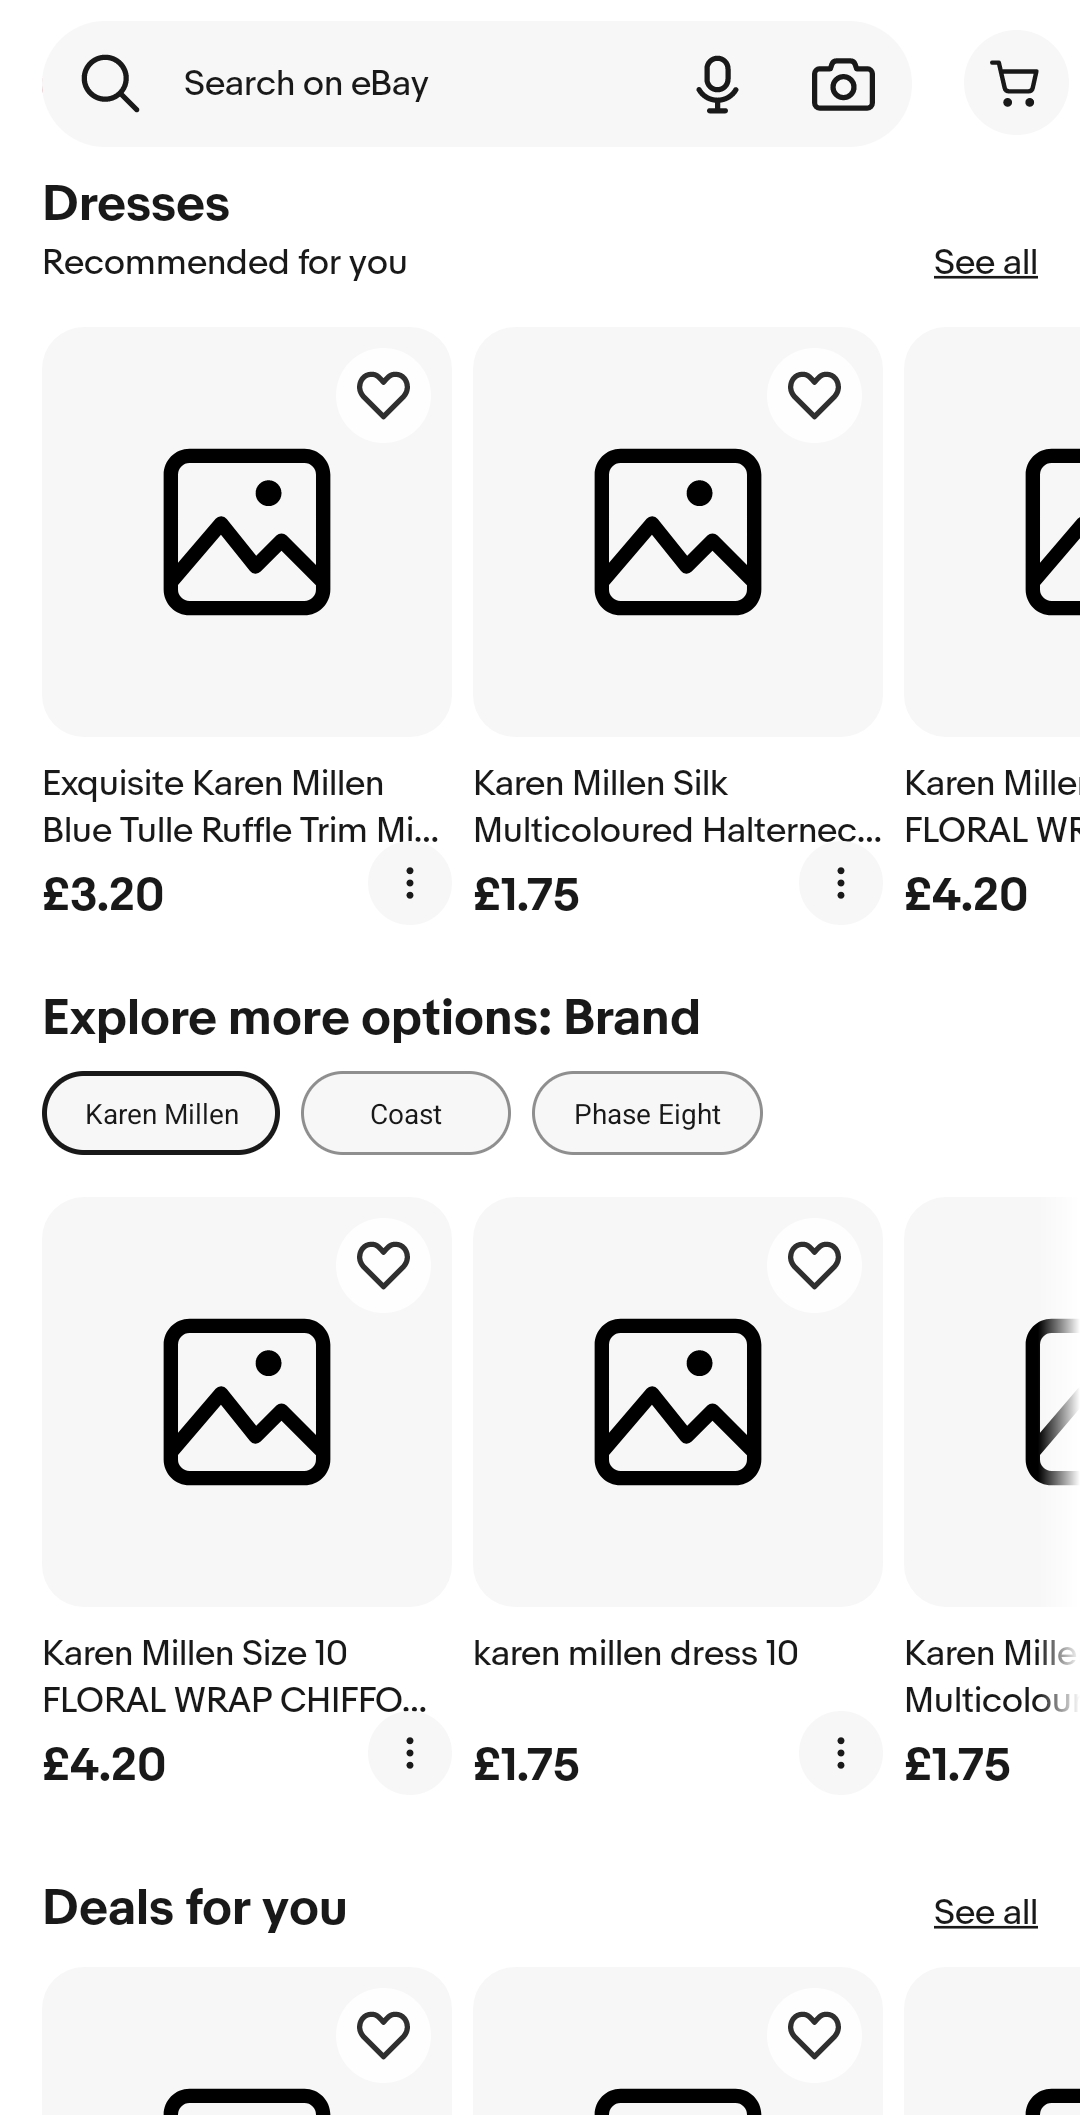Favorite the Blue Tulle Ruffle Trim dress
The width and height of the screenshot is (1080, 2115).
click(384, 395)
